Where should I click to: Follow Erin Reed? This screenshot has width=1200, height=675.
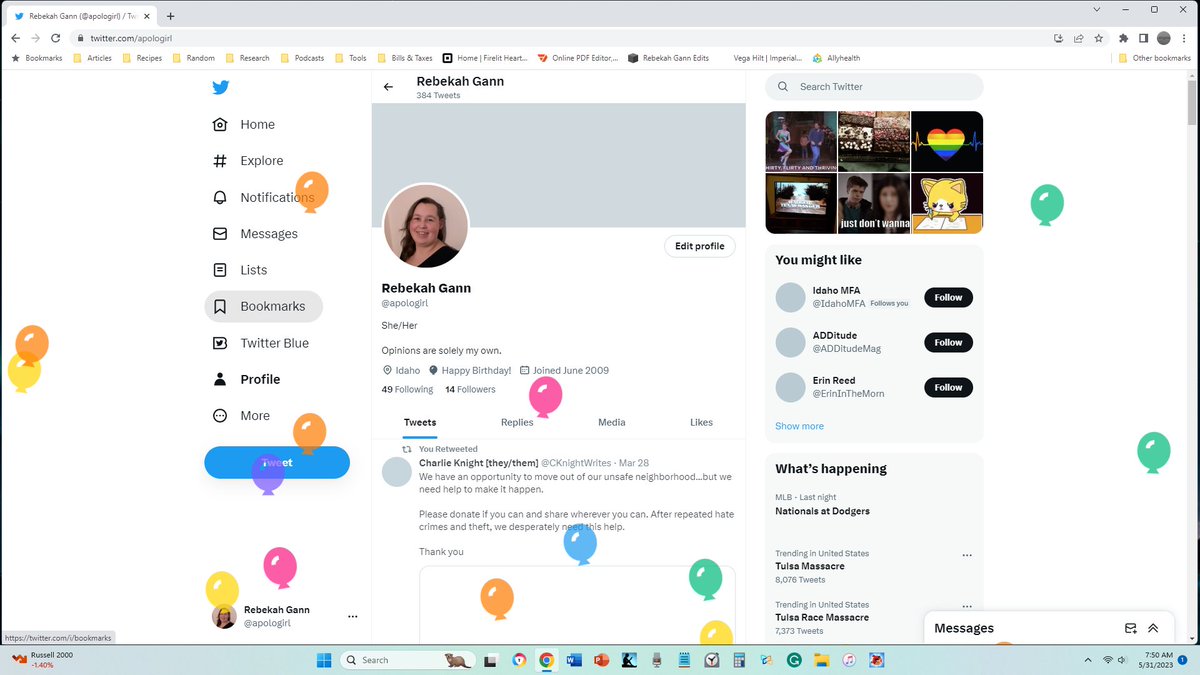click(x=948, y=387)
